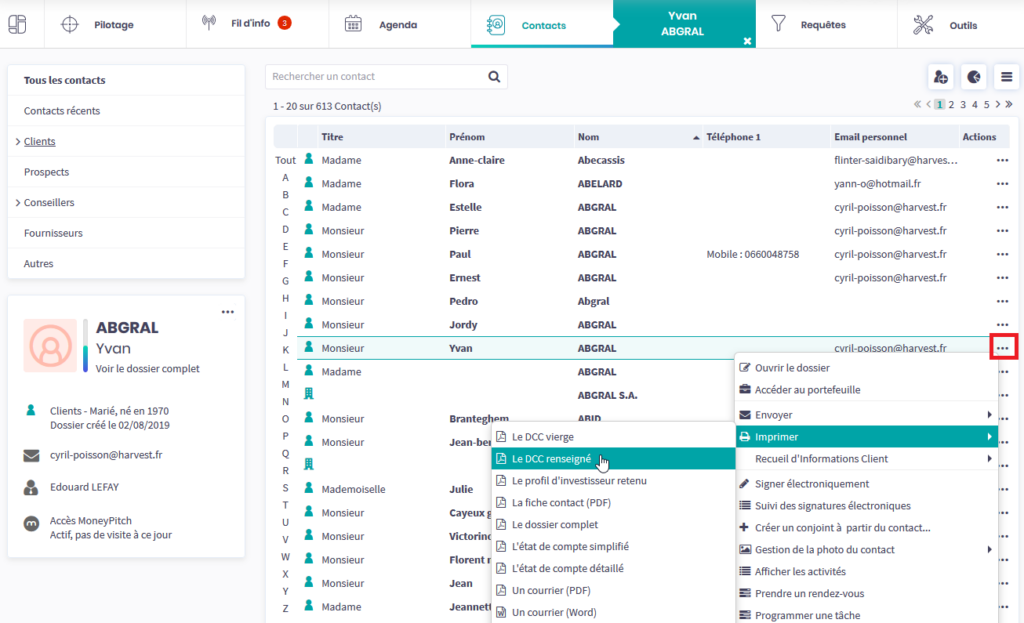Click the MoneyPitch access icon
This screenshot has width=1024, height=623.
click(x=31, y=522)
